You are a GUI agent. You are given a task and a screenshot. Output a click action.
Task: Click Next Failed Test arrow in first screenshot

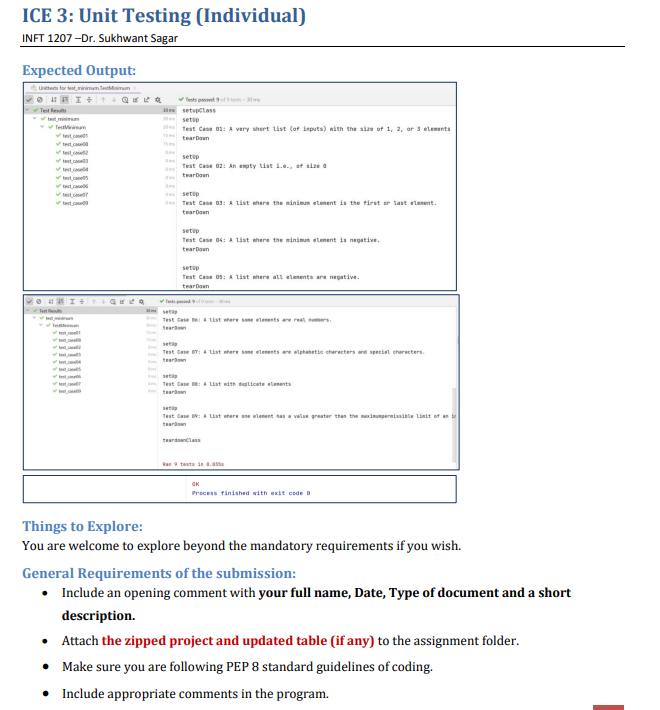pos(114,100)
